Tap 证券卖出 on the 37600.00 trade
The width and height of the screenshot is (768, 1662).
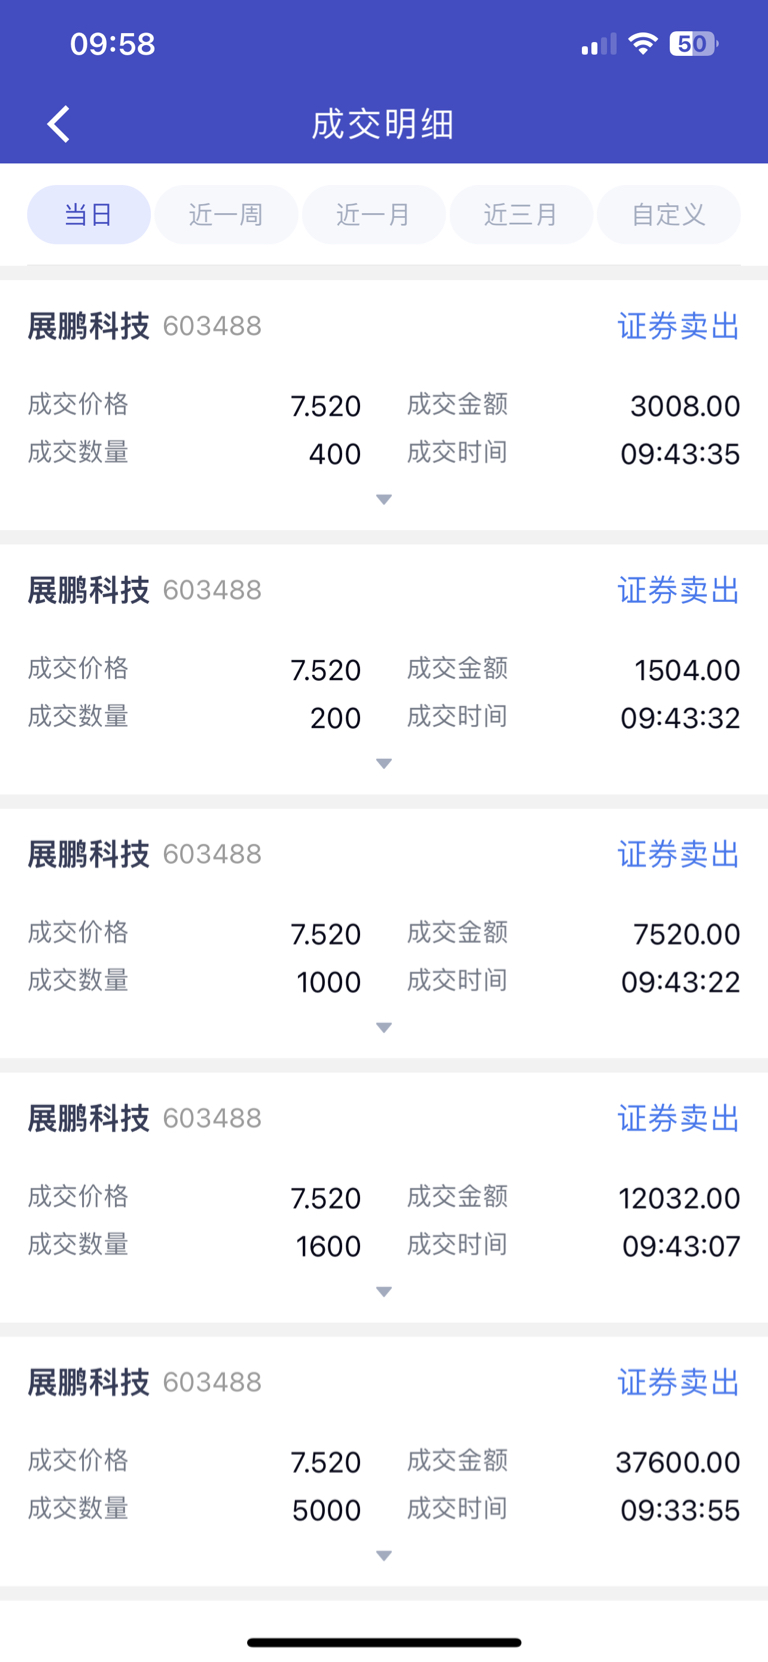coord(678,1382)
